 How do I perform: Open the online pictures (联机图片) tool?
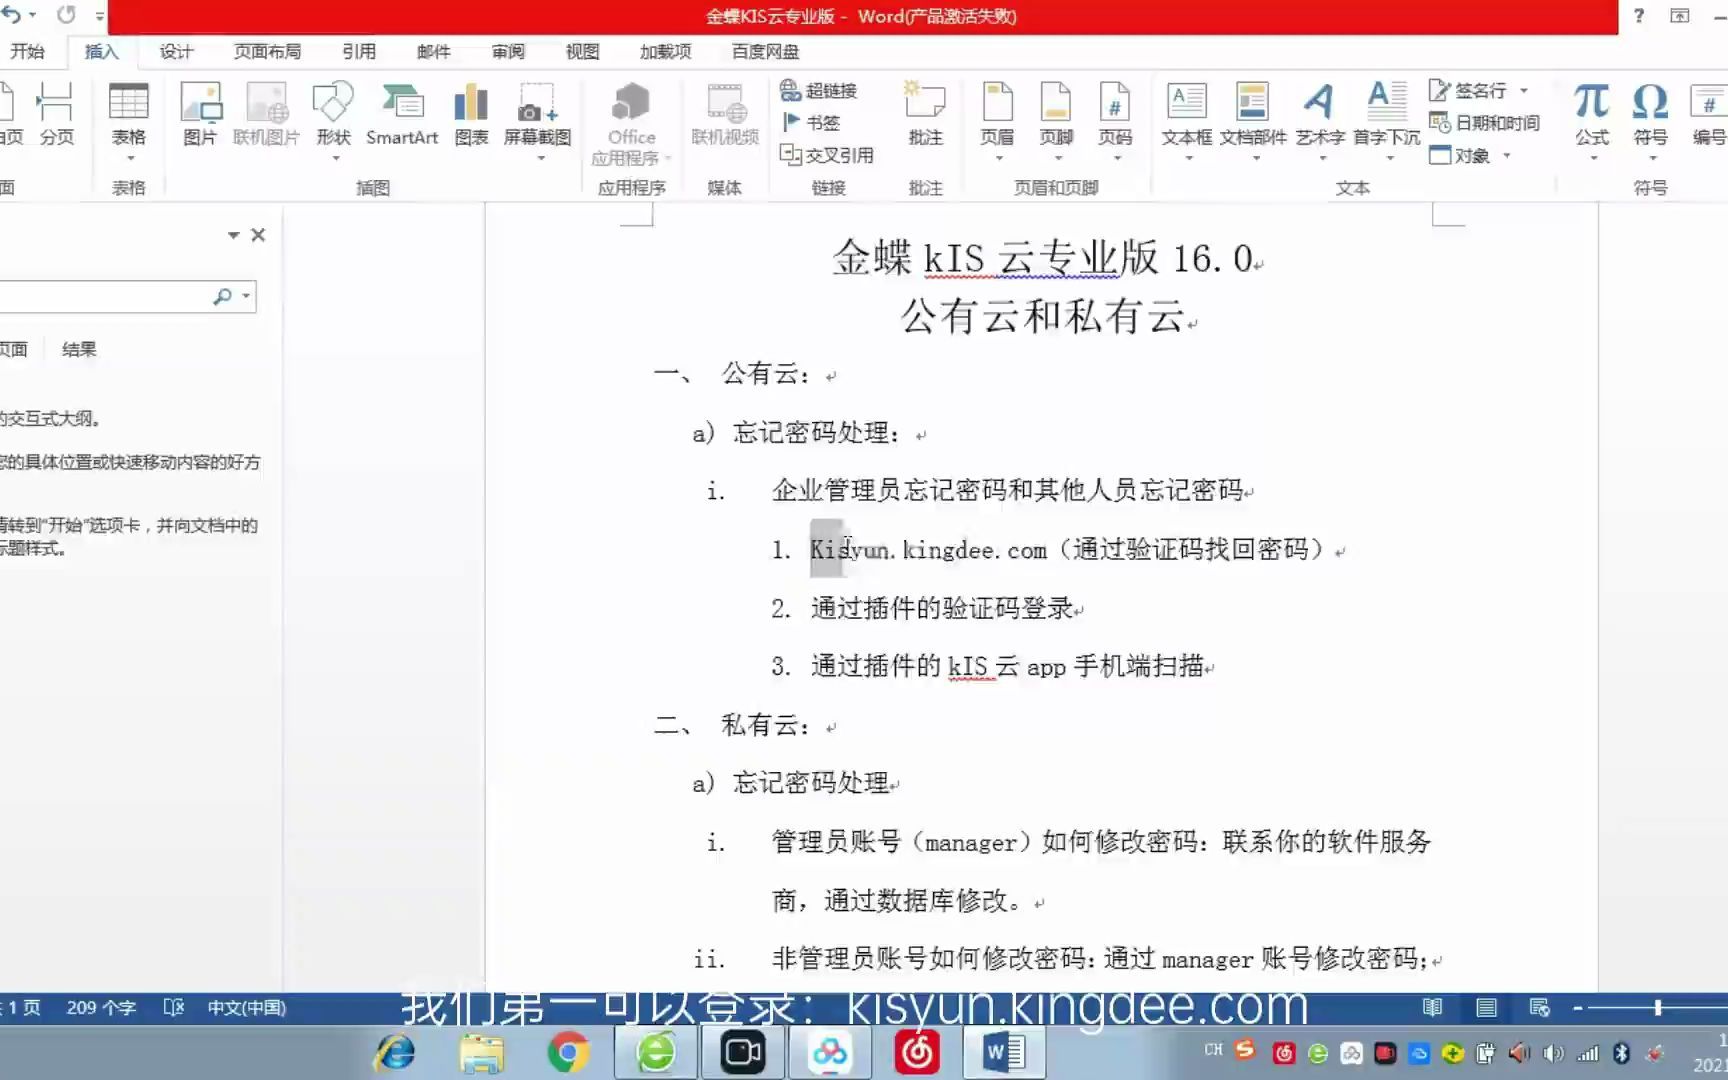[266, 115]
